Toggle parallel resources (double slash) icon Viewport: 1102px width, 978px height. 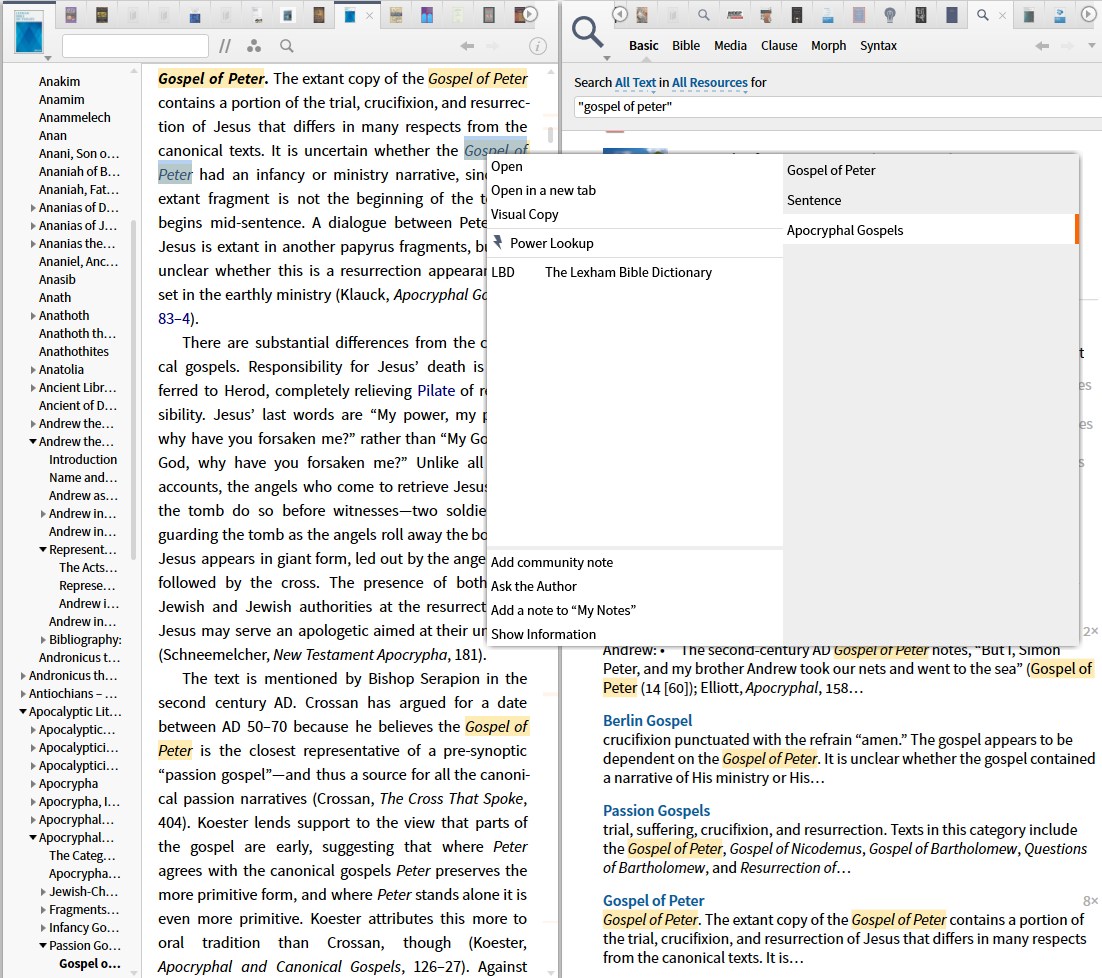(x=224, y=46)
